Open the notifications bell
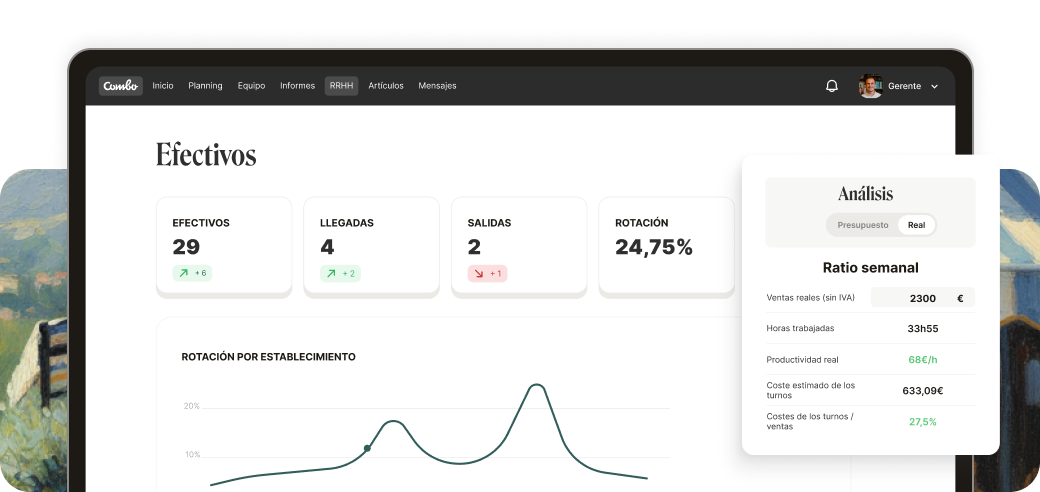 point(832,86)
